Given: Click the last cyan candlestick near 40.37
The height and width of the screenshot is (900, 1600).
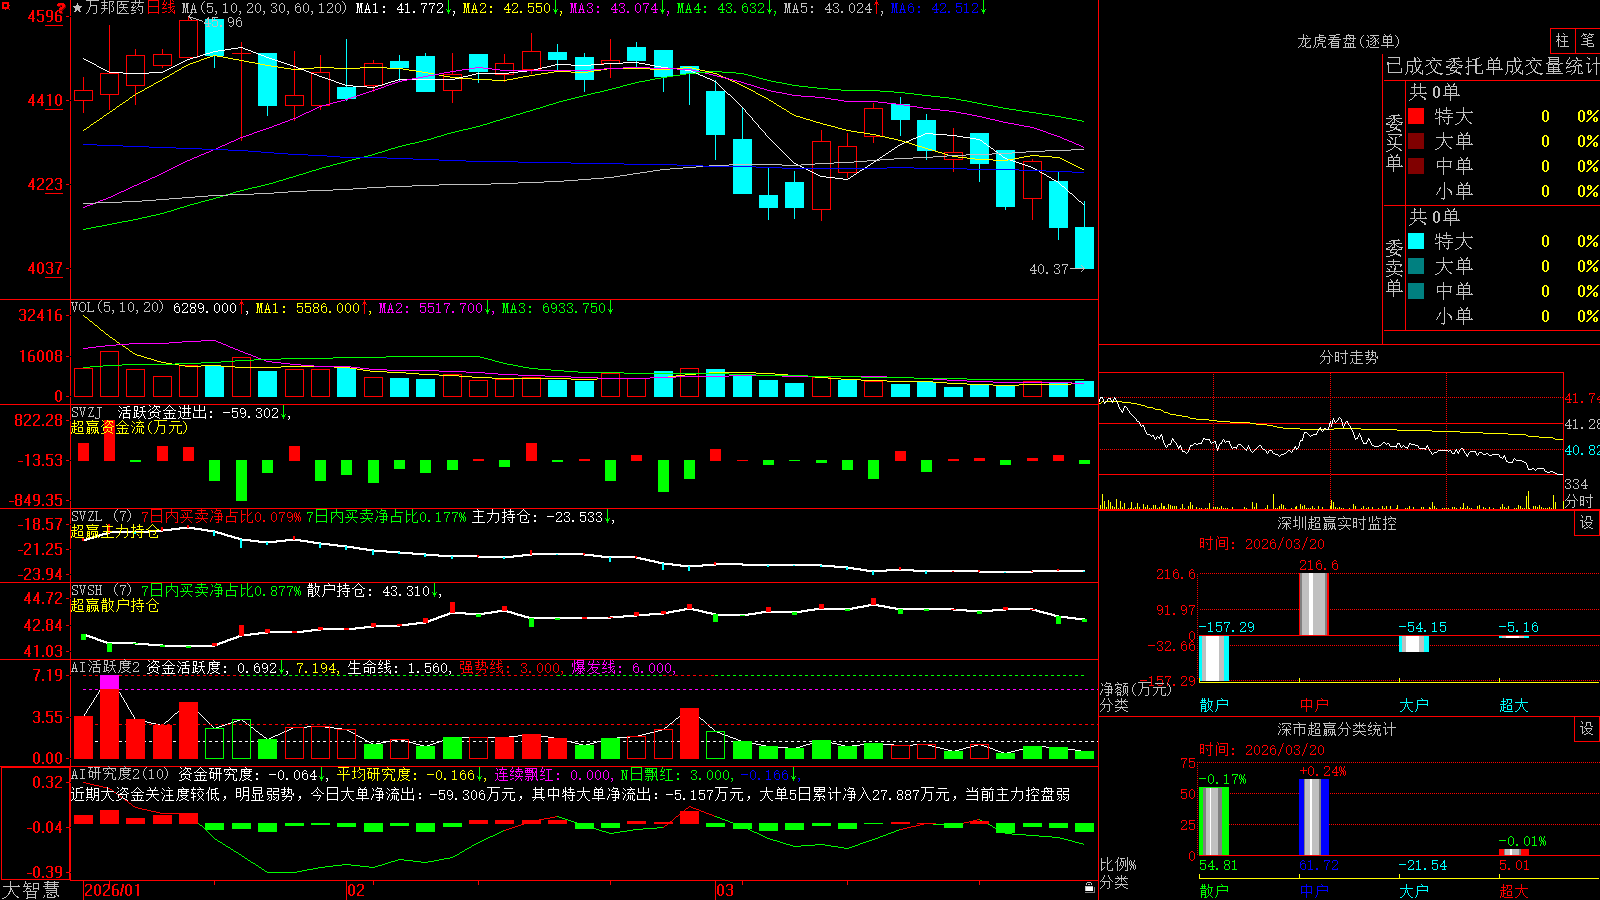Looking at the screenshot, I should click(1084, 247).
